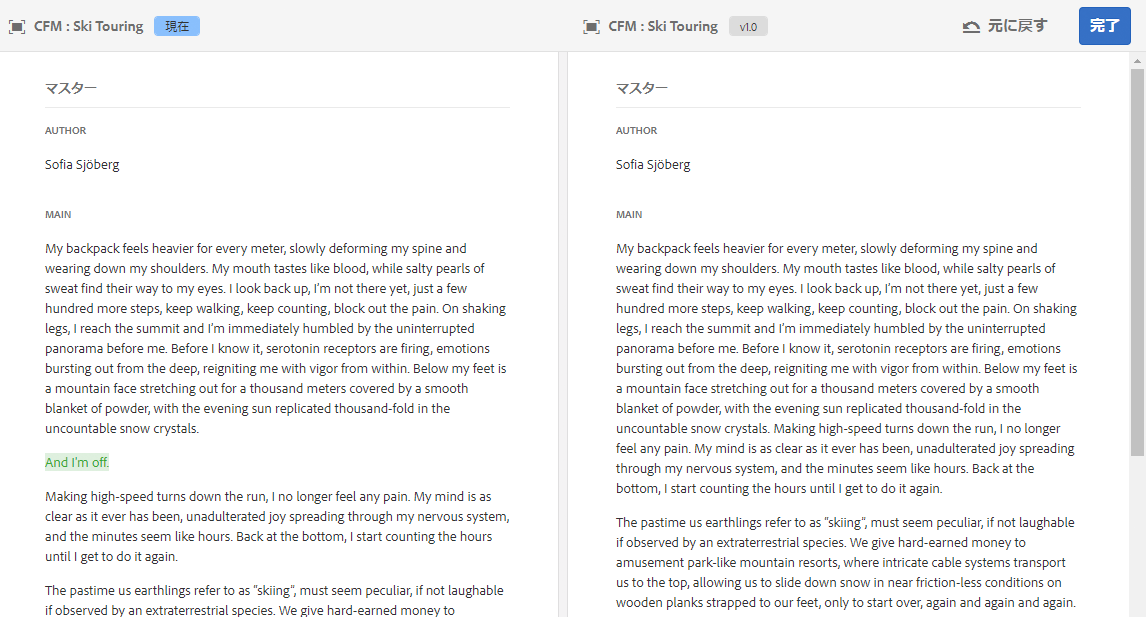Click the AUTHOR label in right pane
Viewport: 1146px width, 617px height.
click(x=636, y=130)
